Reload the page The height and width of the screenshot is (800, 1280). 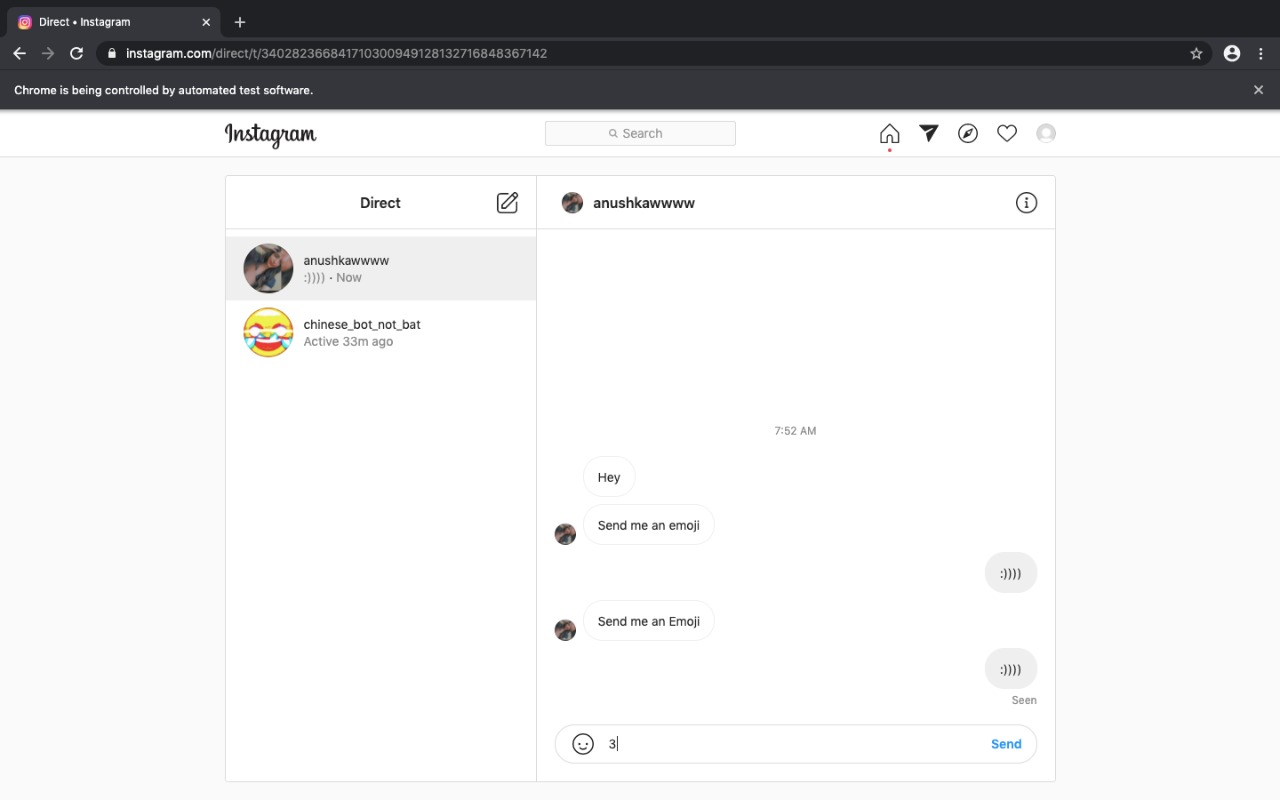point(76,53)
